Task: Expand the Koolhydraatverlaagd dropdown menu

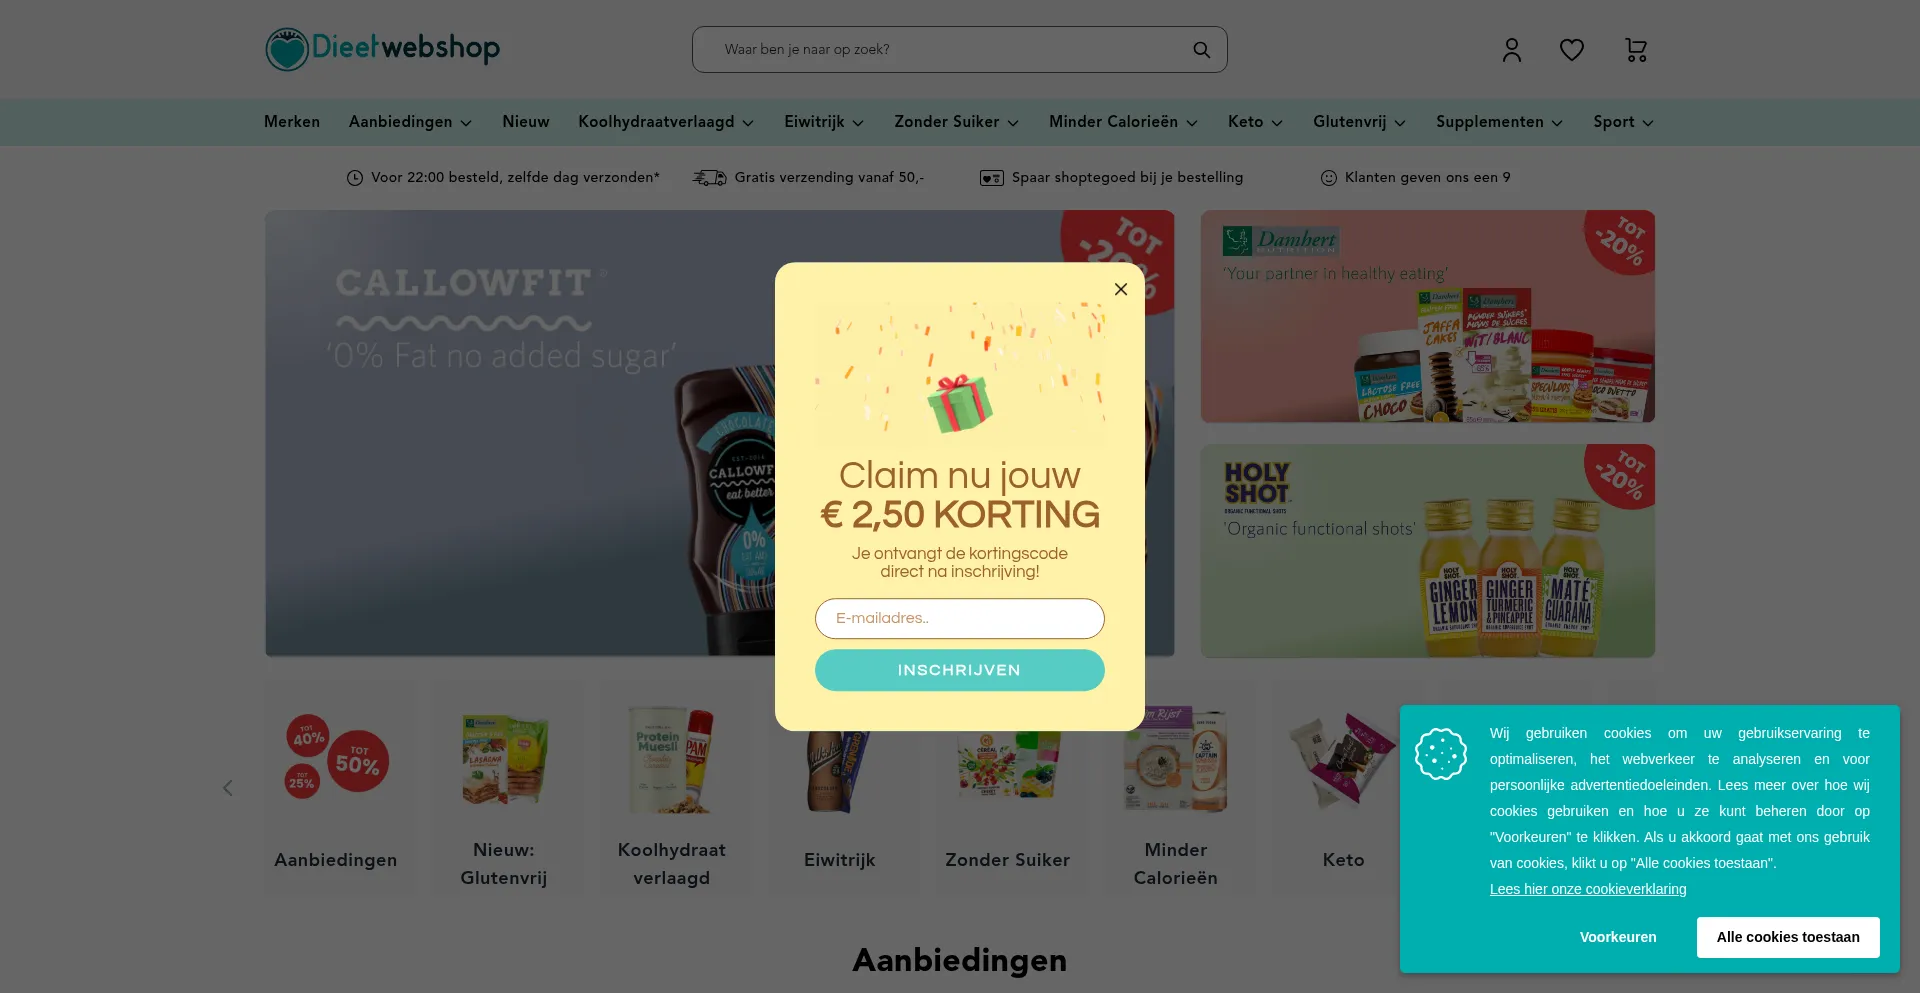Action: pos(666,122)
